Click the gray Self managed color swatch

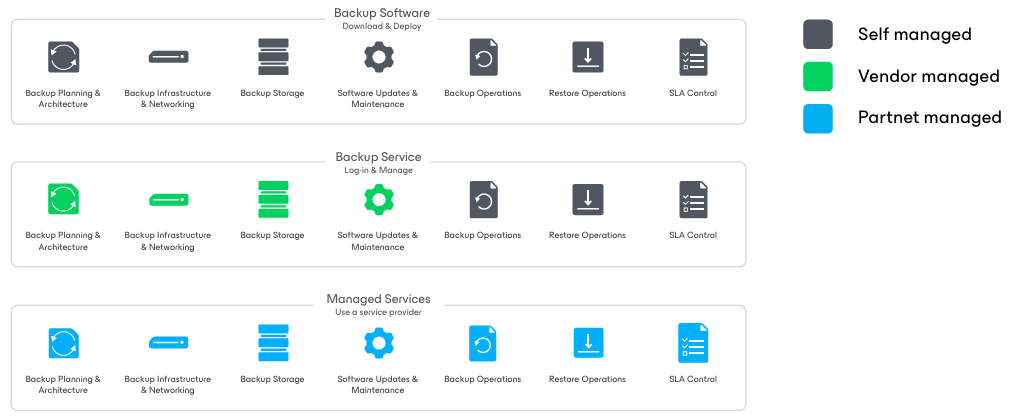(x=818, y=34)
